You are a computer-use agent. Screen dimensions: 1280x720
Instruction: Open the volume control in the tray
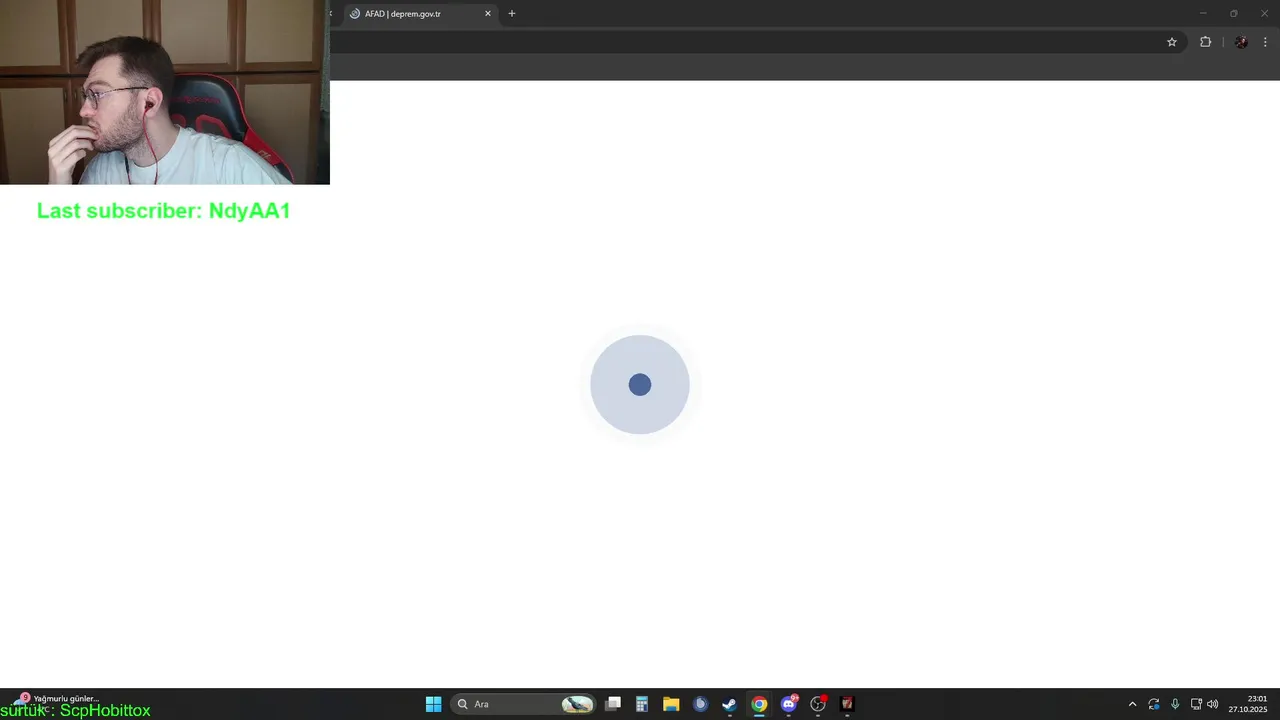pyautogui.click(x=1213, y=704)
